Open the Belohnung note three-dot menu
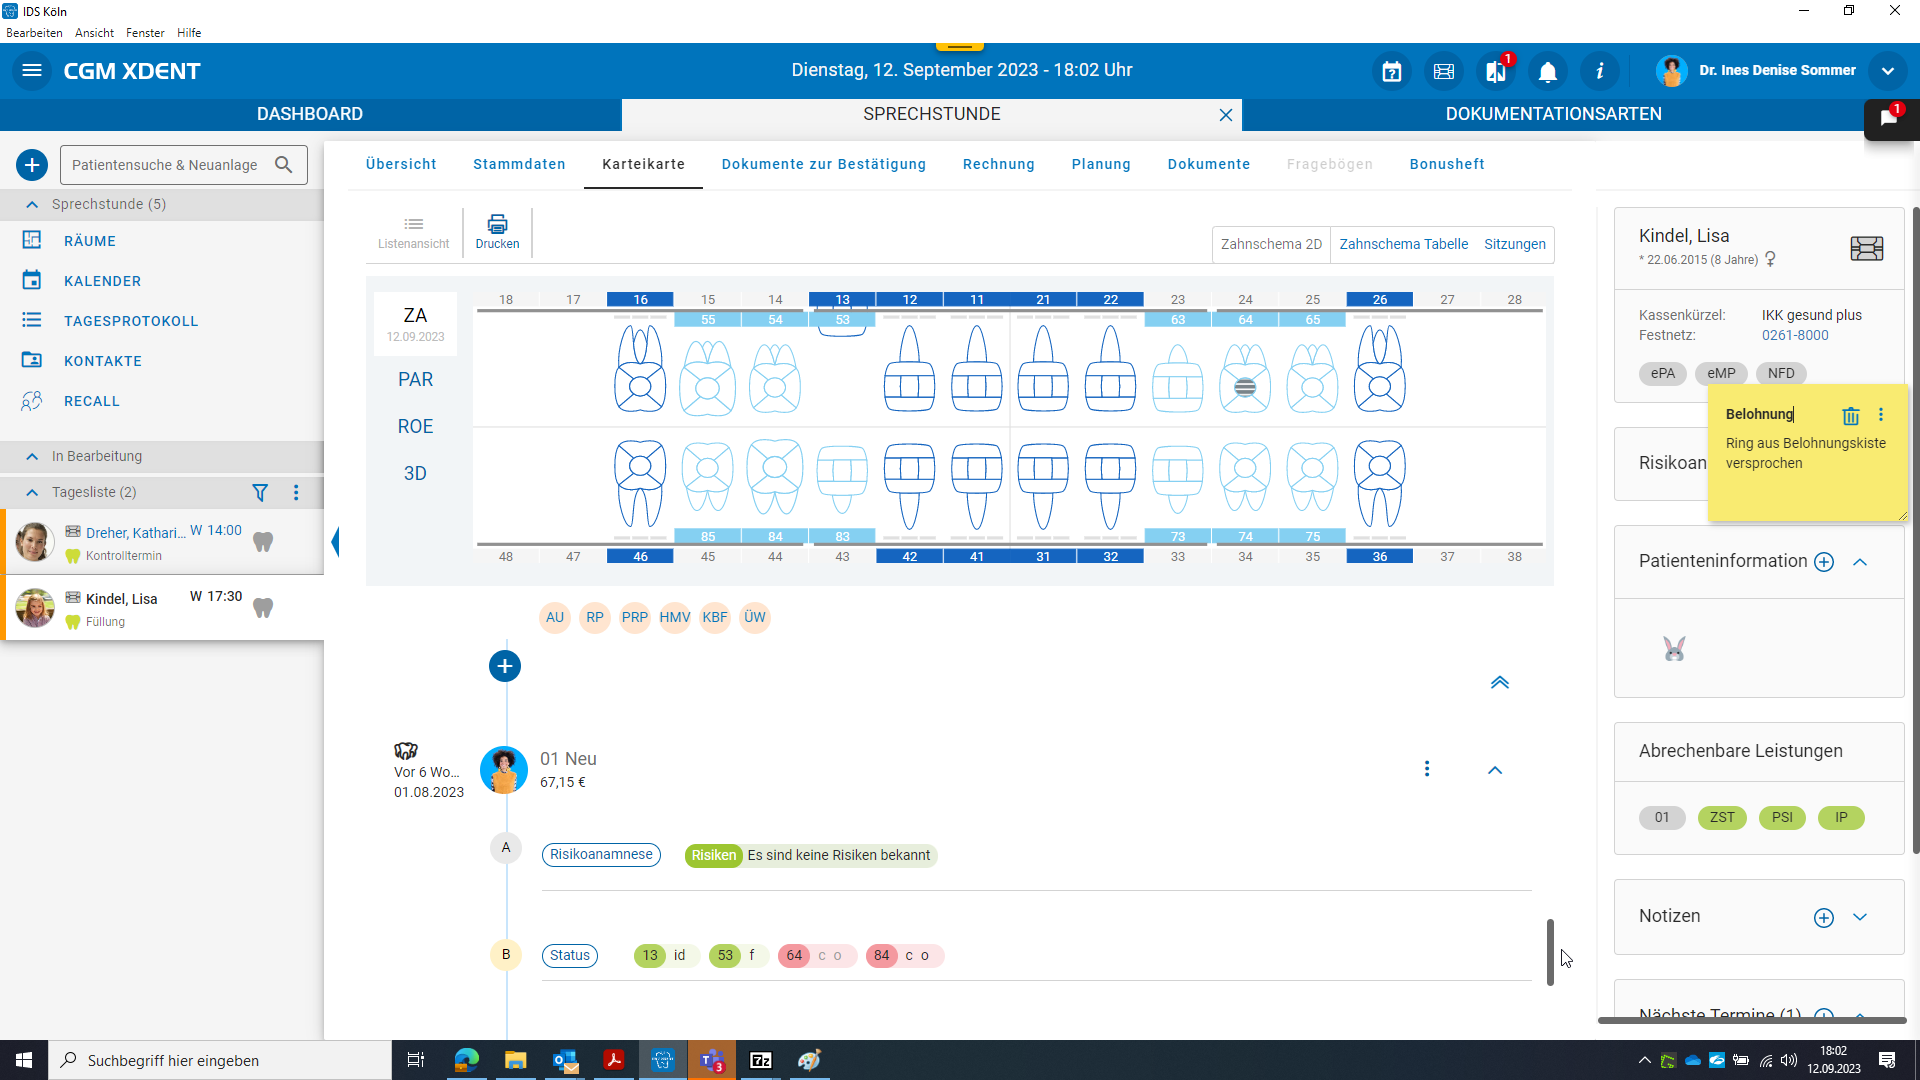Image resolution: width=1920 pixels, height=1080 pixels. [x=1881, y=414]
